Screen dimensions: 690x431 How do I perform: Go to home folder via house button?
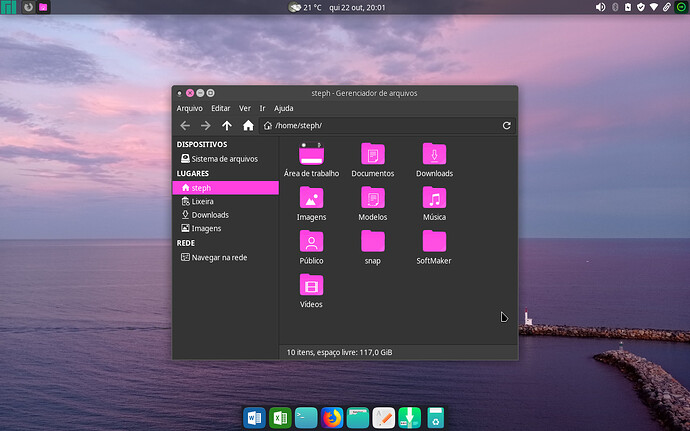click(x=248, y=125)
